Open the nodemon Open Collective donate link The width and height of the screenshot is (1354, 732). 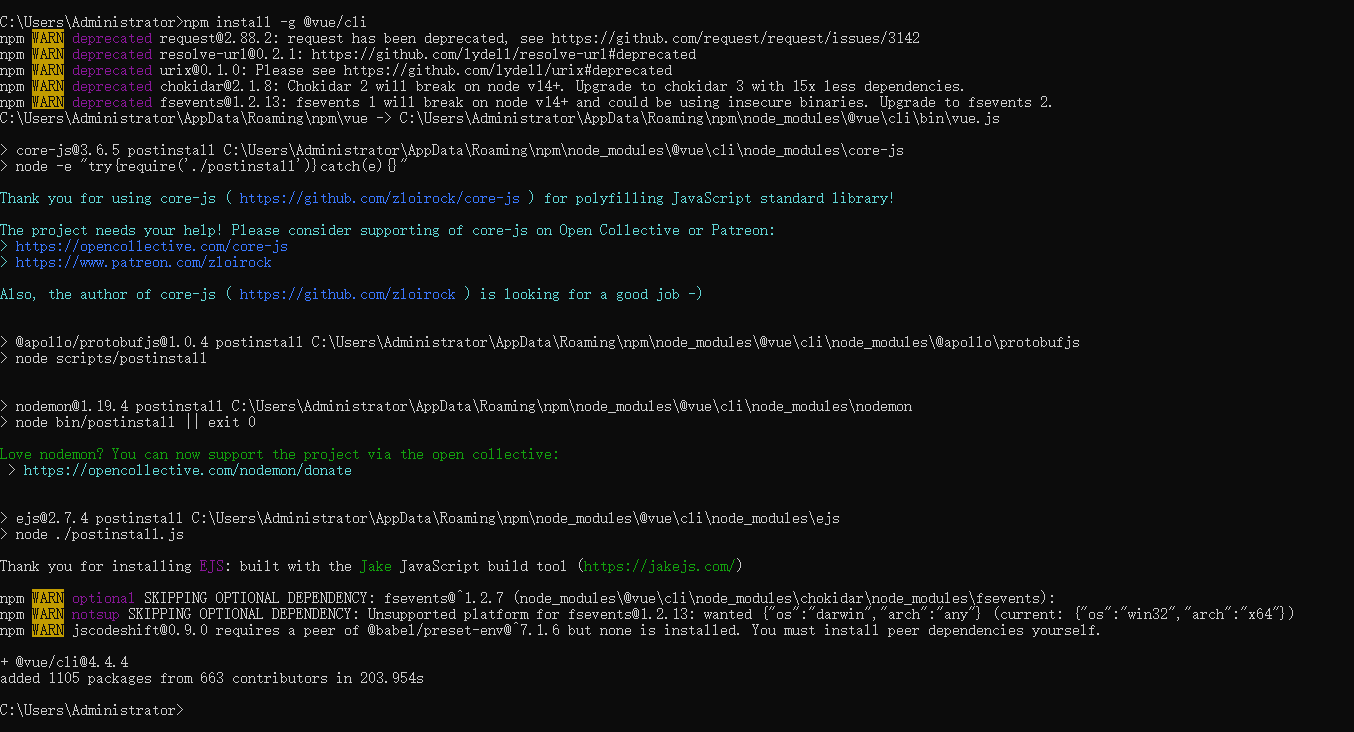(x=188, y=470)
